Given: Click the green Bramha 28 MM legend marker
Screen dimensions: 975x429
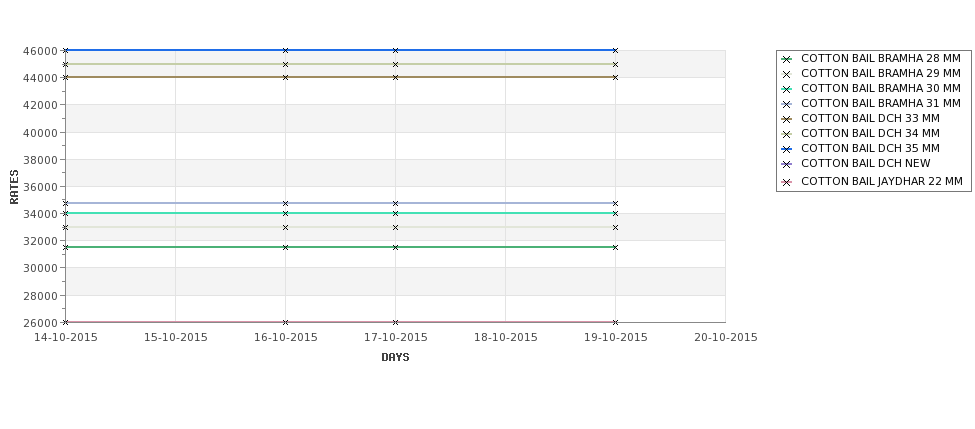Looking at the screenshot, I should [x=786, y=59].
